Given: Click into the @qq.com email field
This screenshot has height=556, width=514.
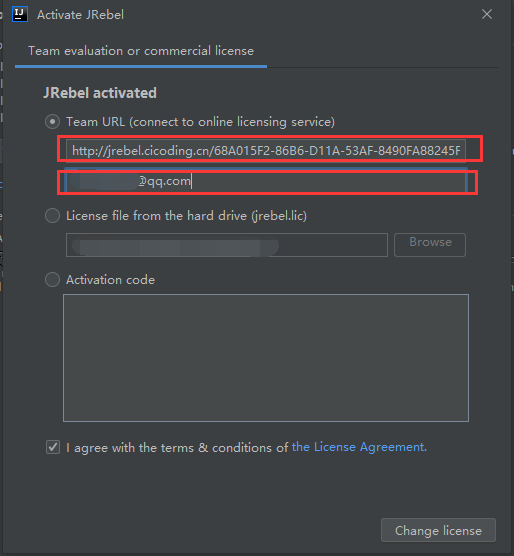Looking at the screenshot, I should [x=266, y=181].
